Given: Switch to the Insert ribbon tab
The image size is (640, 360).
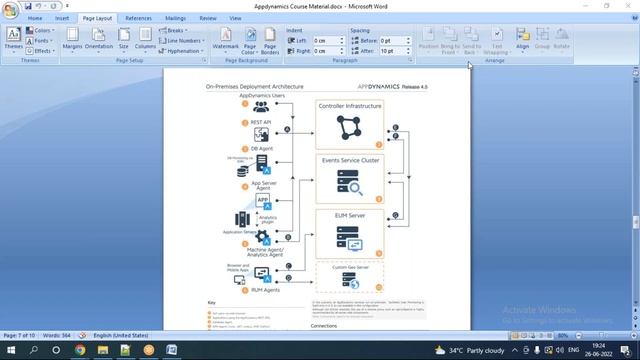Looking at the screenshot, I should [x=62, y=18].
